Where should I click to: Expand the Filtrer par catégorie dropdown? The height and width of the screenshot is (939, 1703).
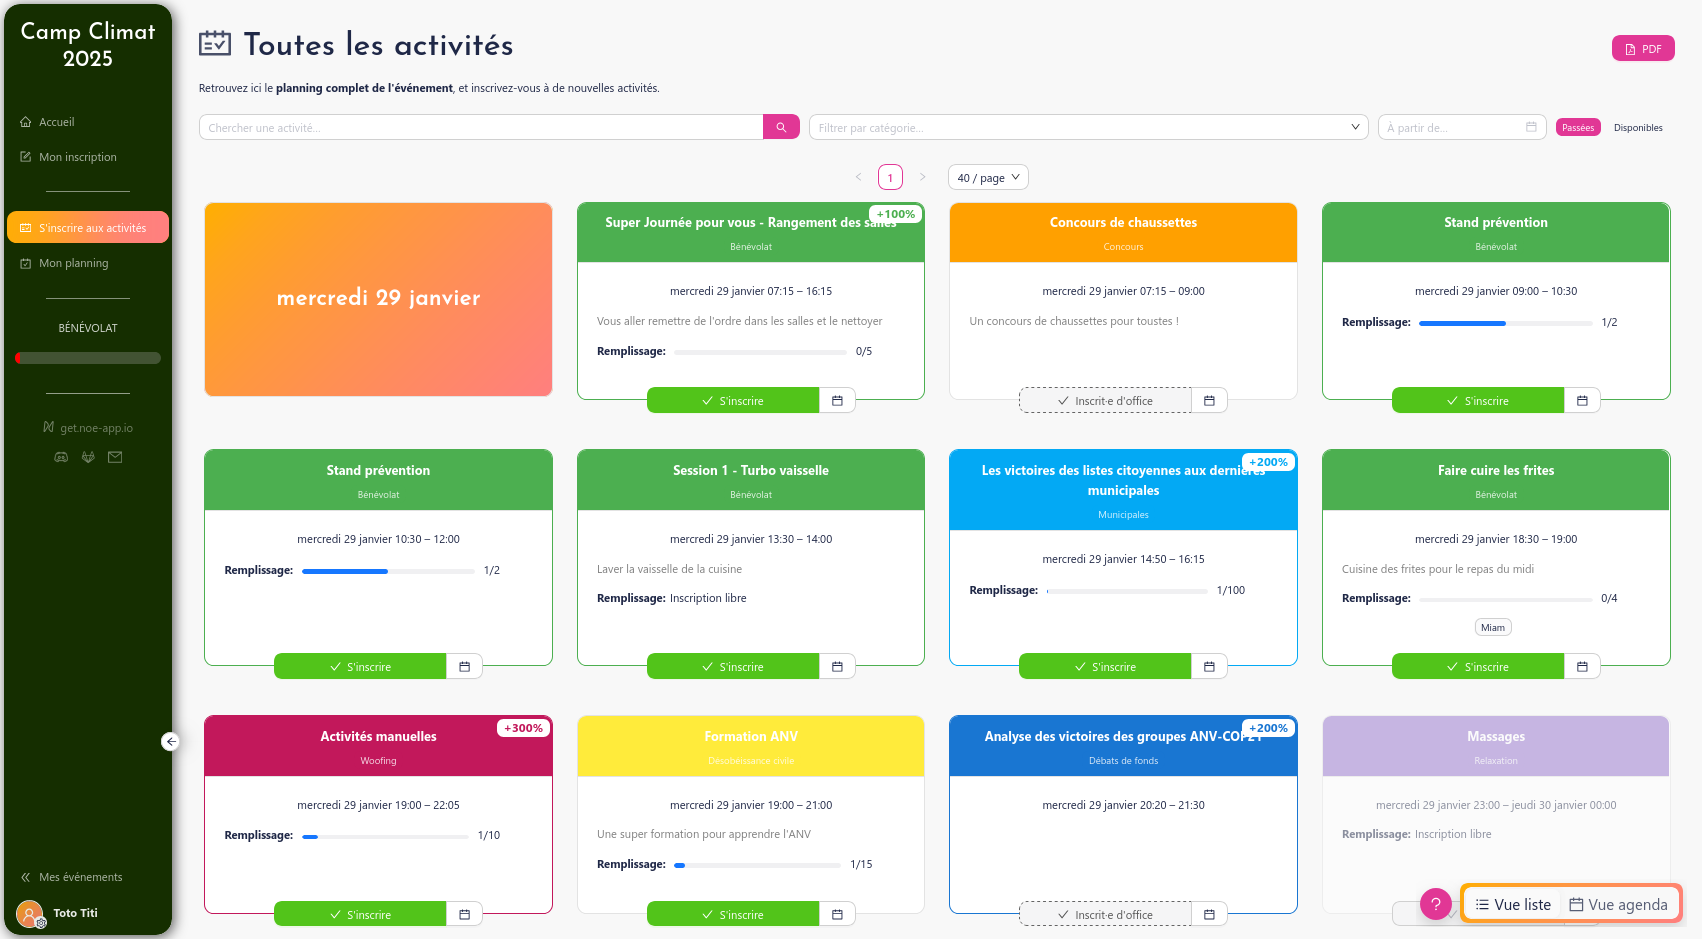1088,128
